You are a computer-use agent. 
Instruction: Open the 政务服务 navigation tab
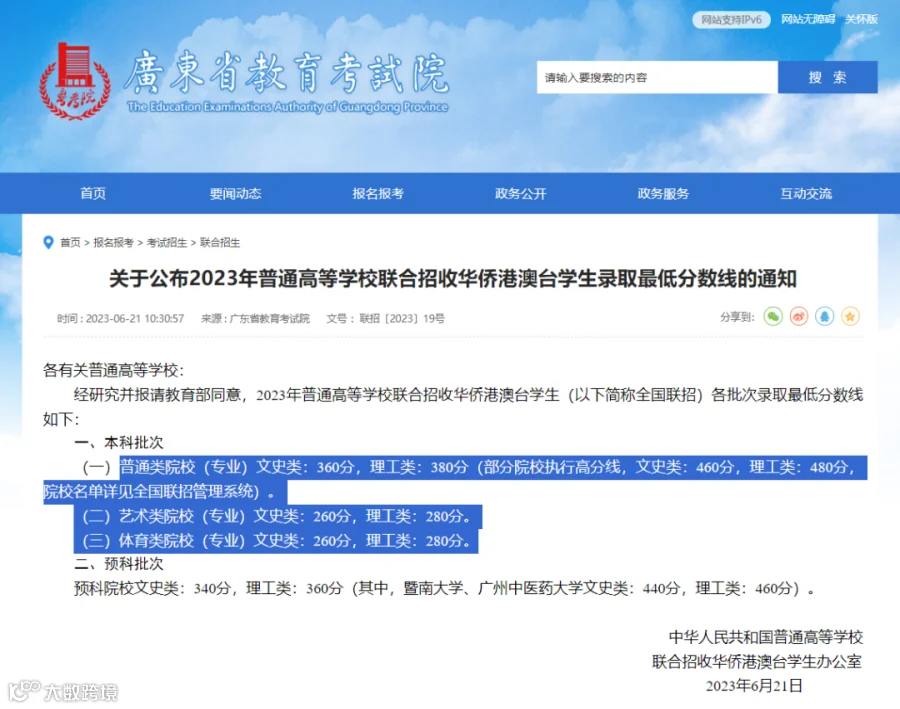[x=663, y=193]
